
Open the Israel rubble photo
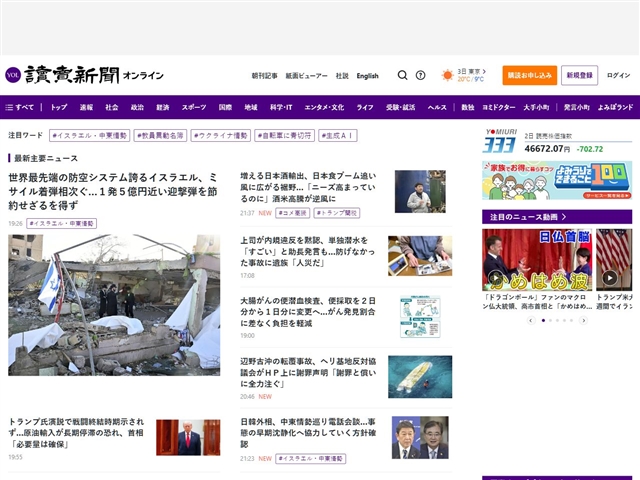click(114, 305)
